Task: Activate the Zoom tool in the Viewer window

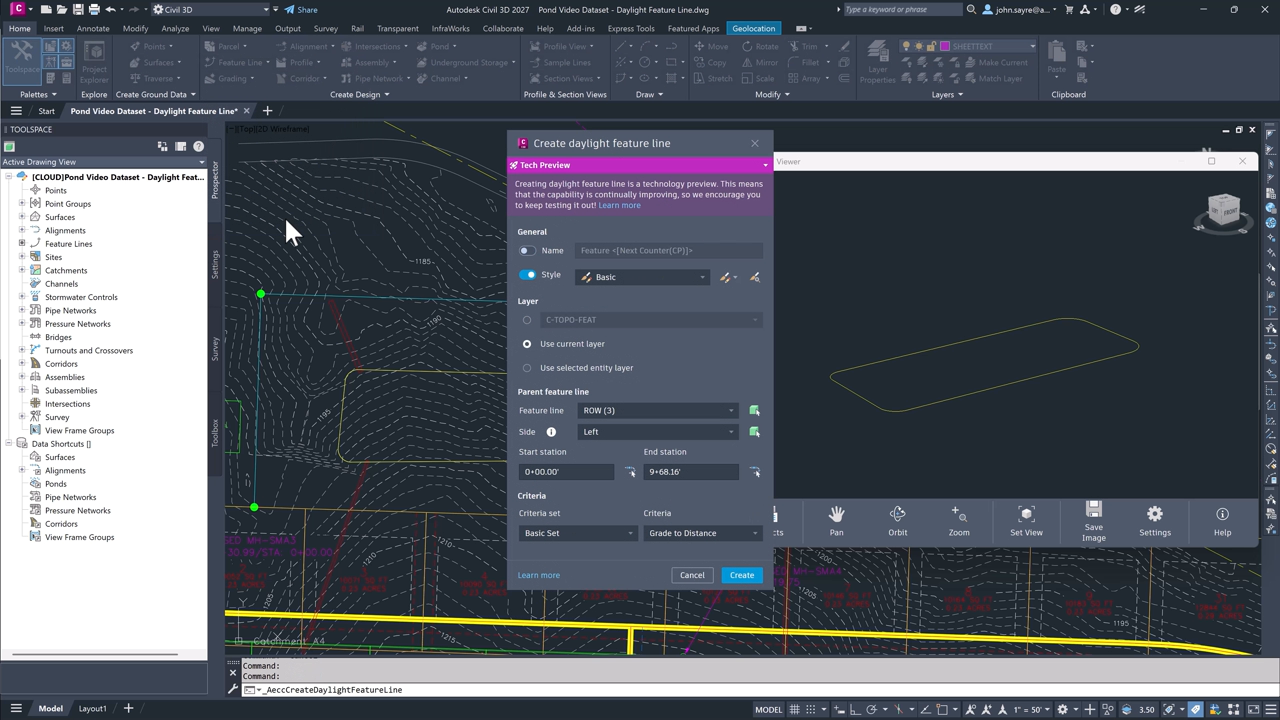Action: pos(958,521)
